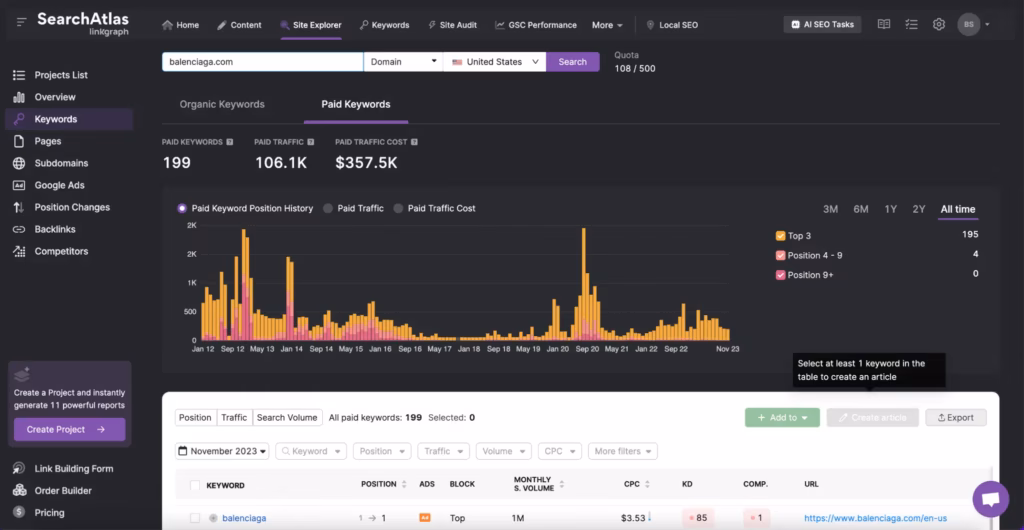Switch to the Organic Keywords tab

[x=222, y=104]
